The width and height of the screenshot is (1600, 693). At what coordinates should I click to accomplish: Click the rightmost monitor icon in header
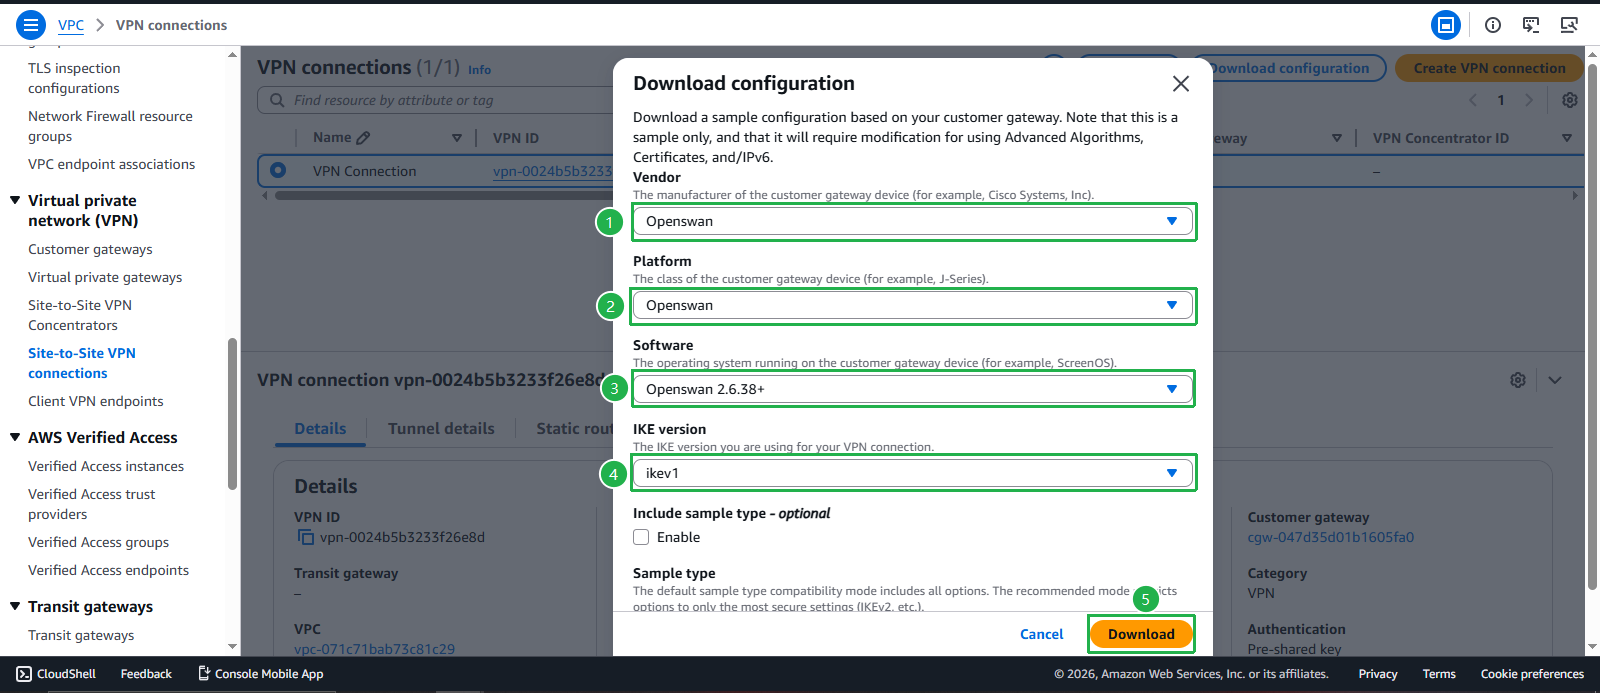click(x=1569, y=25)
